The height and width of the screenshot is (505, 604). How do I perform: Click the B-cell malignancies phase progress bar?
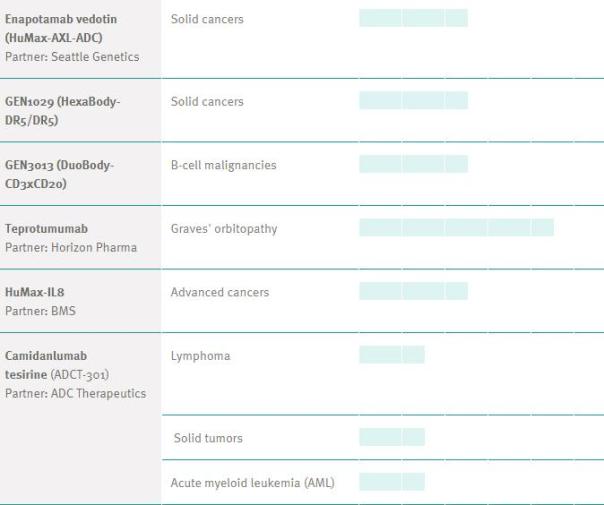[x=413, y=164]
